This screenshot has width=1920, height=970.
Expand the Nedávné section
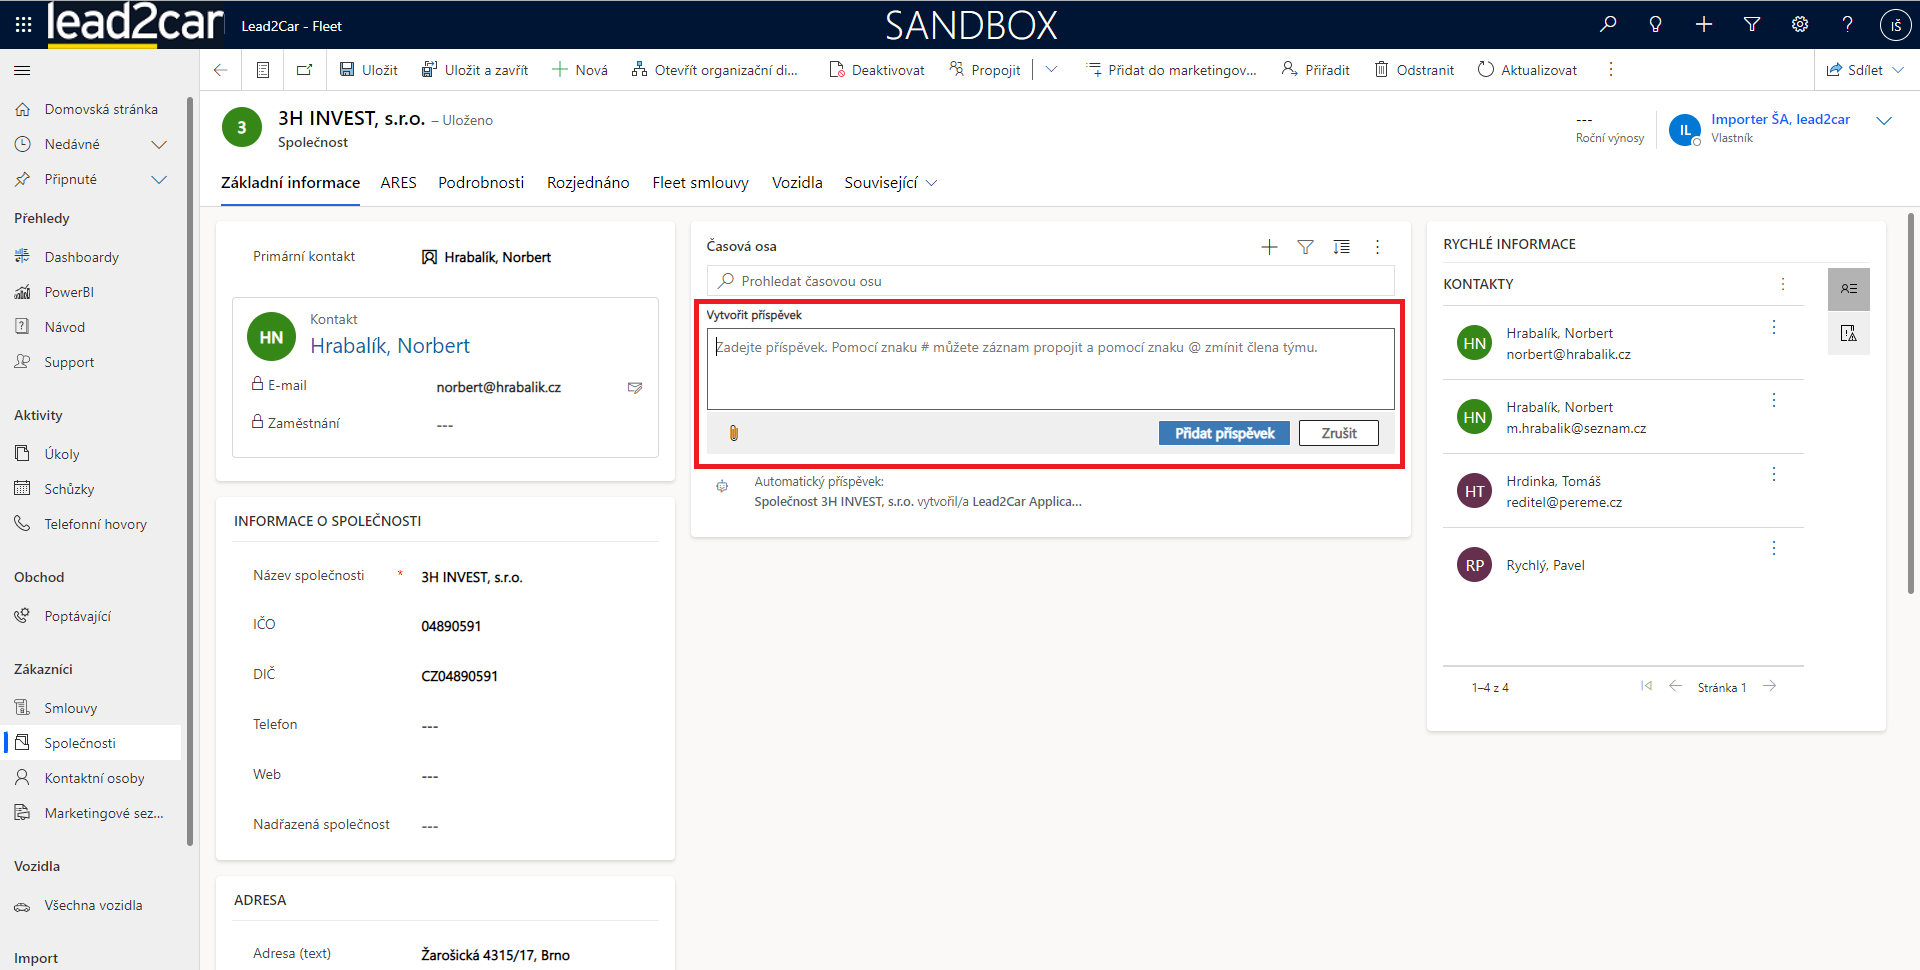point(158,145)
